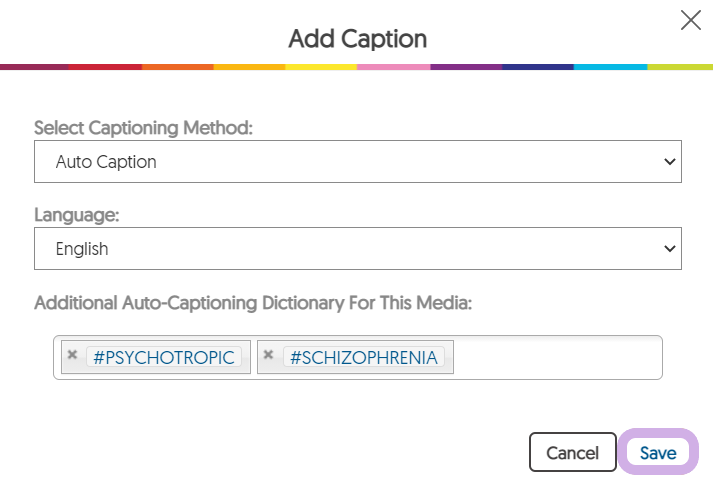713x478 pixels.
Task: Click the chevron on Auto Caption select
Action: pyautogui.click(x=670, y=162)
